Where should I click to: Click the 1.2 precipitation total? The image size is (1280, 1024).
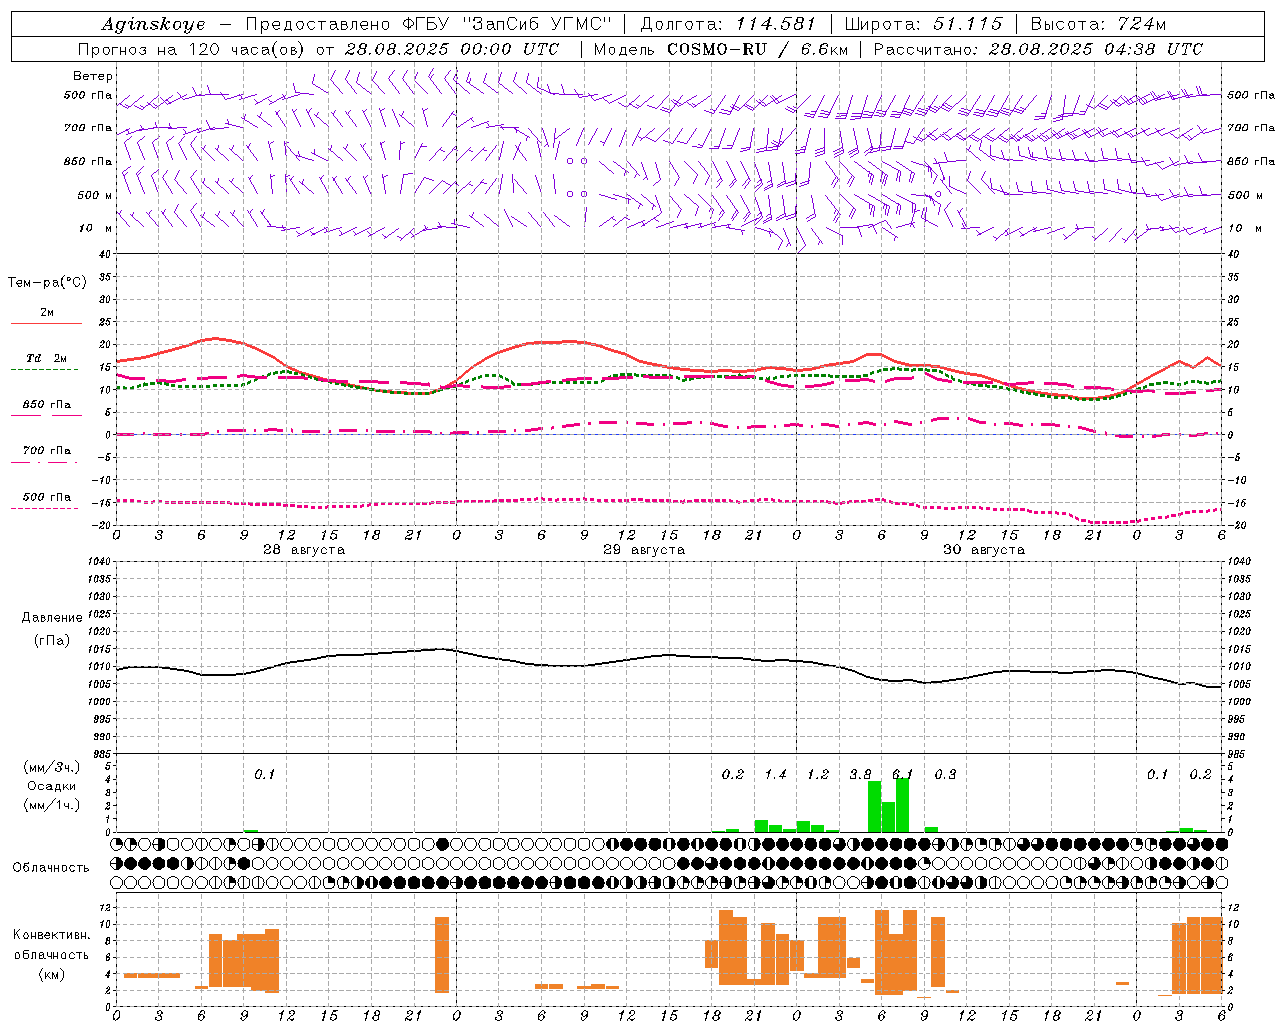818,774
